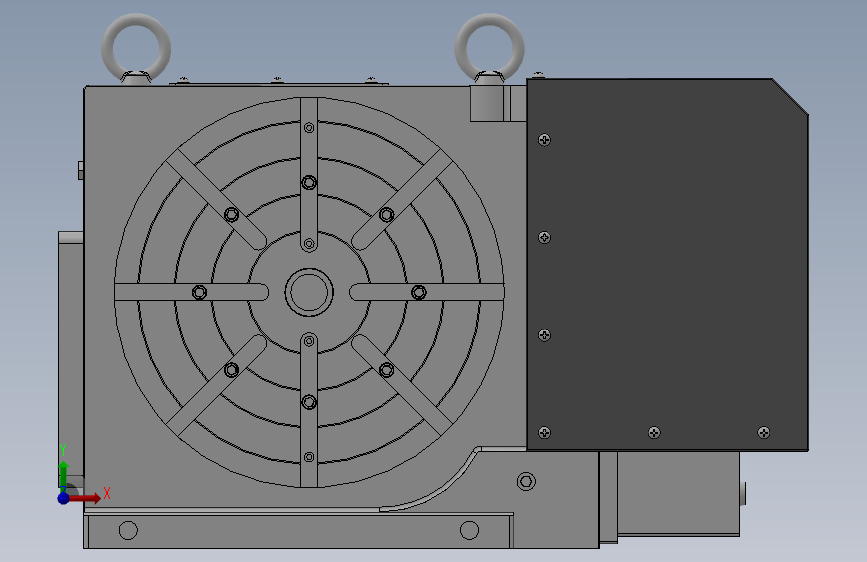Image resolution: width=867 pixels, height=562 pixels.
Task: Select bolt in the upper-right diagonal T-slot
Action: tap(387, 214)
